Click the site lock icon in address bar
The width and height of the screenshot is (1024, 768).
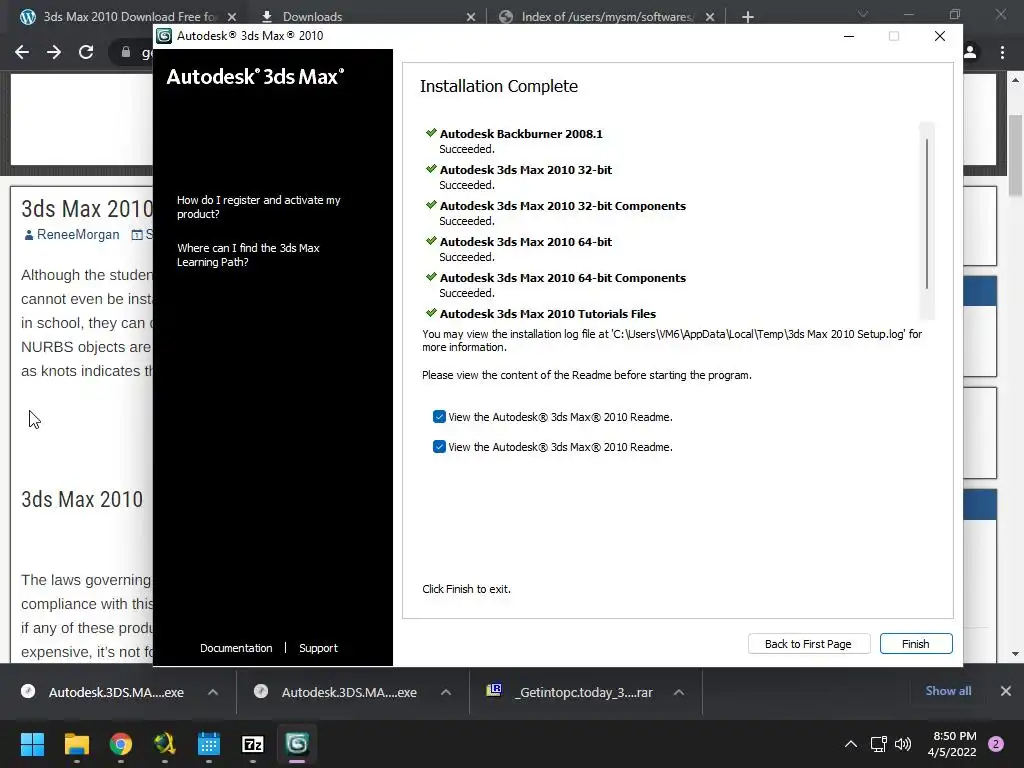coord(125,52)
